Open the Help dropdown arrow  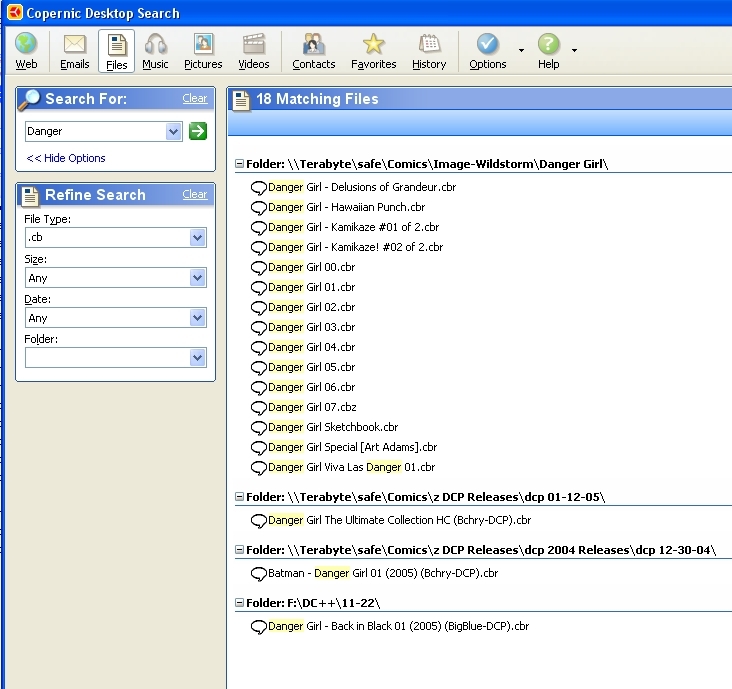click(x=574, y=50)
